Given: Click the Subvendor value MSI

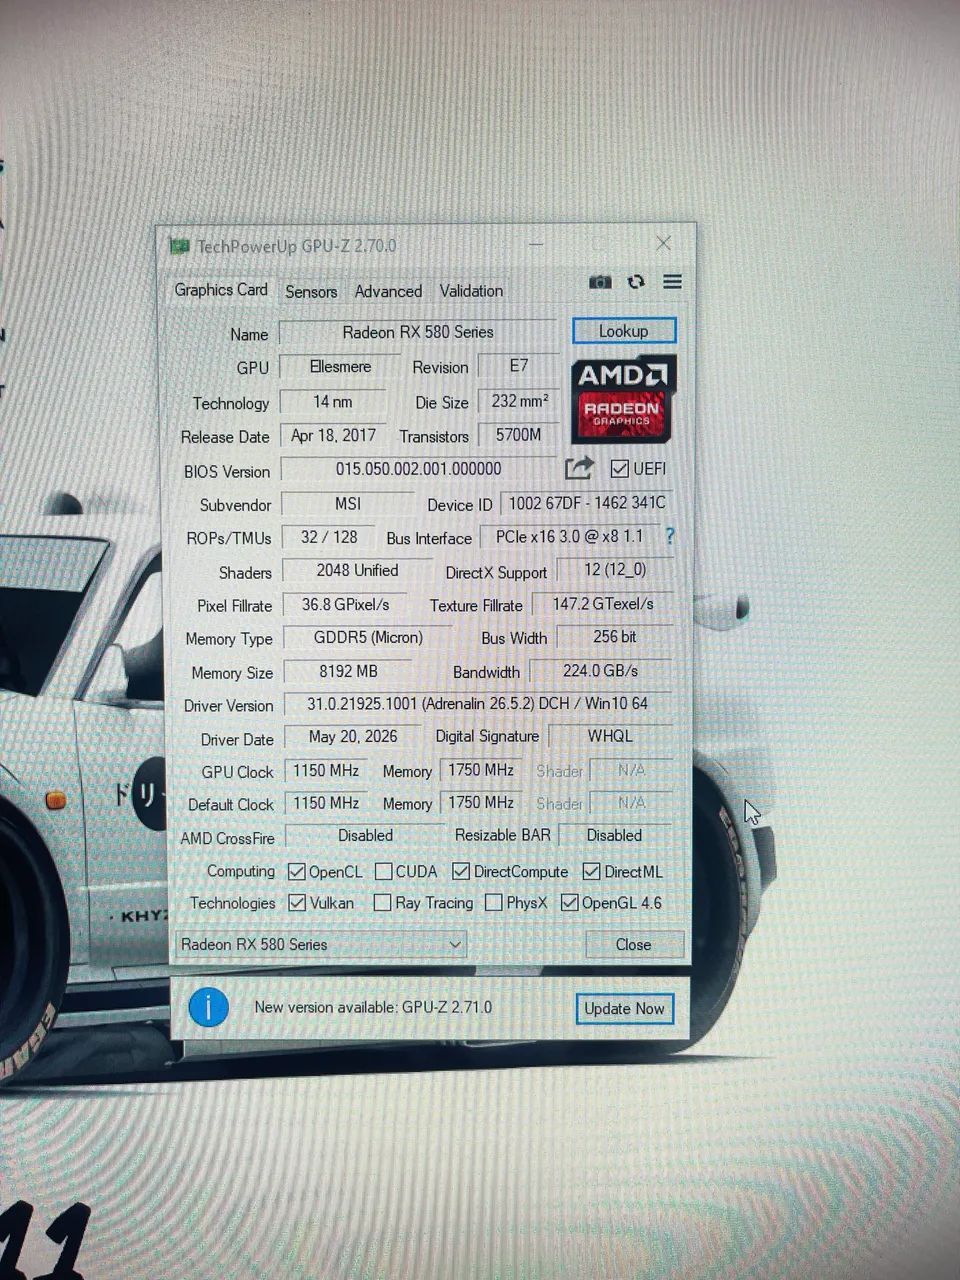Looking at the screenshot, I should pyautogui.click(x=347, y=504).
